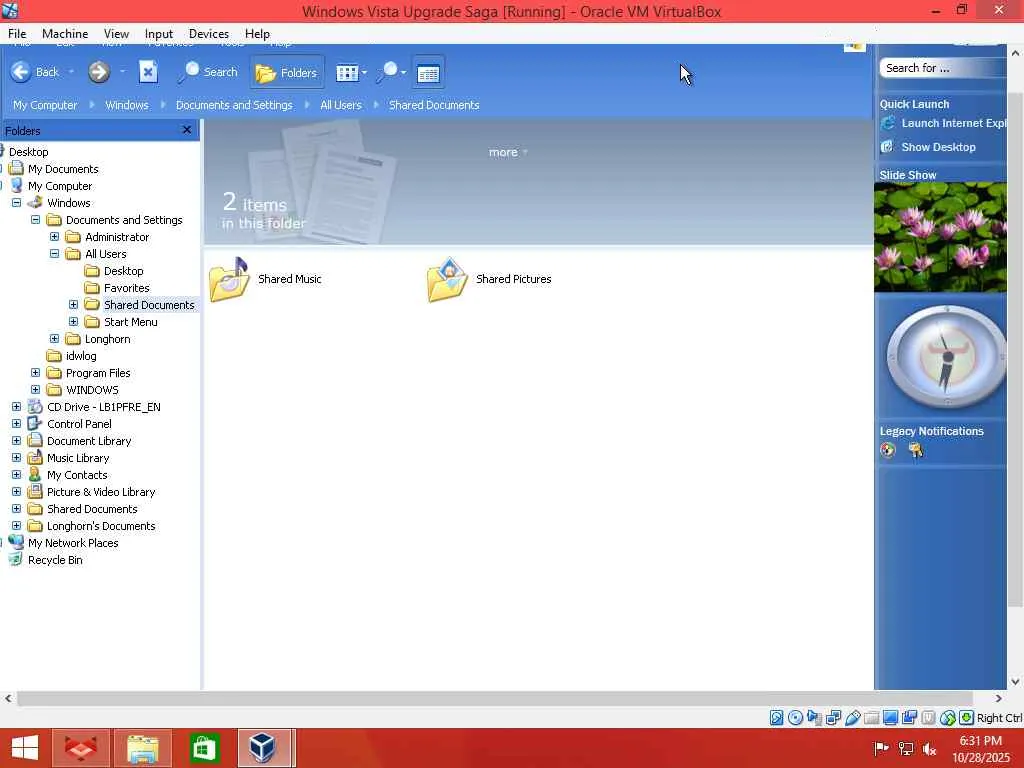Screen dimensions: 1024x768
Task: Go to All Users breadcrumb
Action: coord(340,105)
